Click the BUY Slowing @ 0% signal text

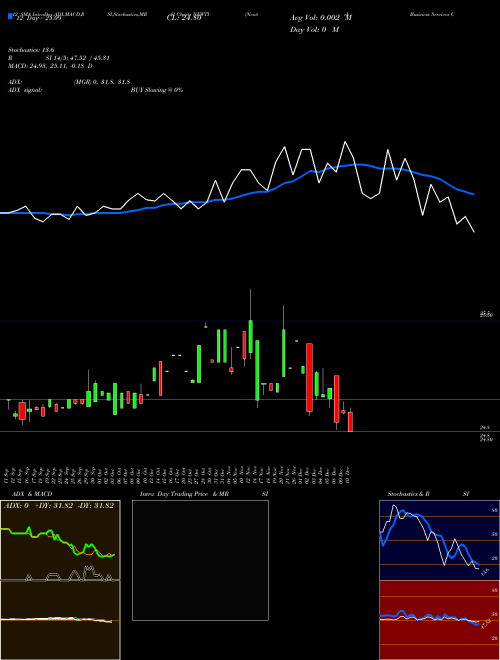pyautogui.click(x=157, y=90)
